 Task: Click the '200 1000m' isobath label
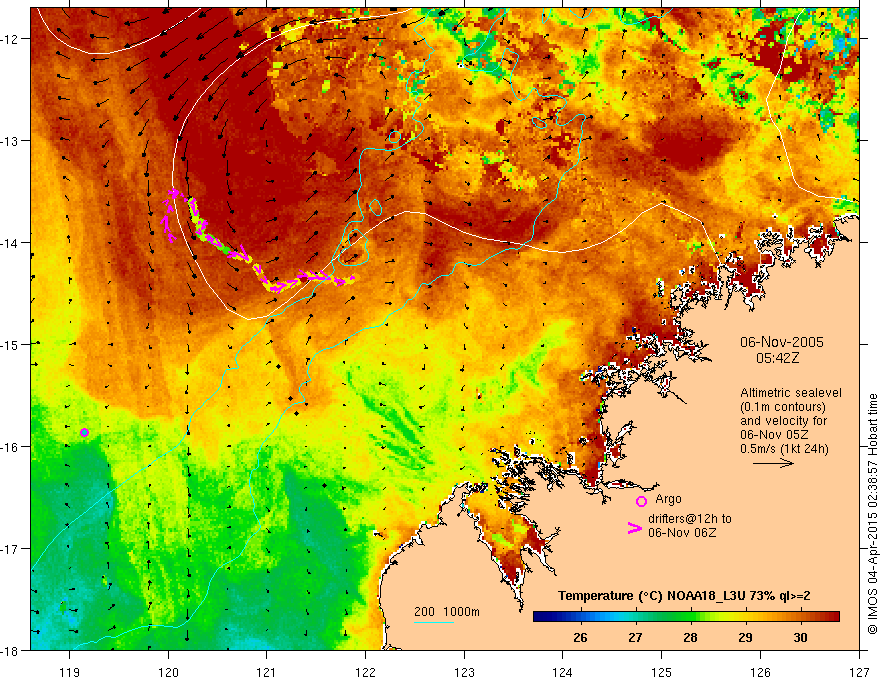click(447, 612)
